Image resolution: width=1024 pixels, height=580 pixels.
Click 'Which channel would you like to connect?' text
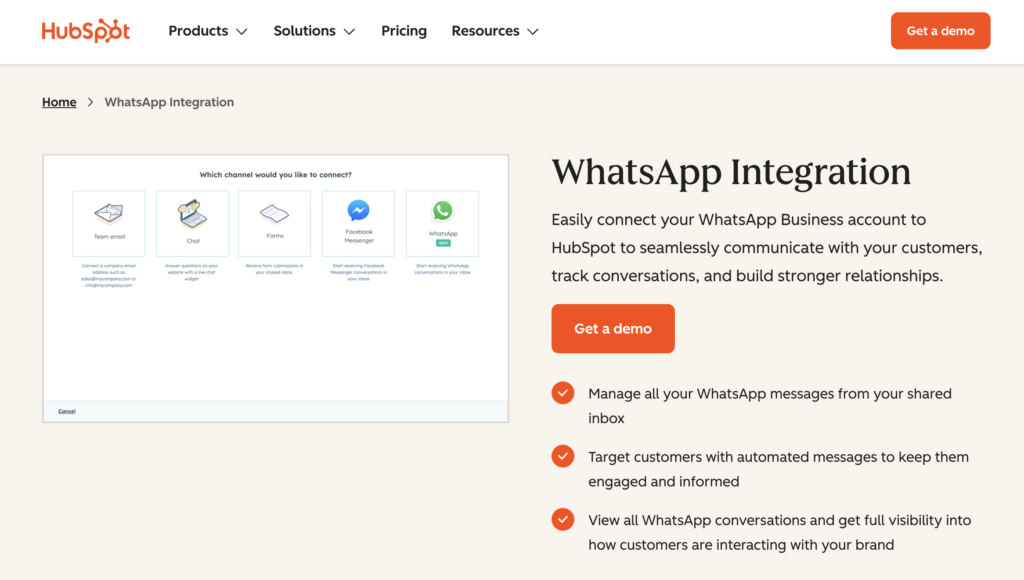click(276, 175)
